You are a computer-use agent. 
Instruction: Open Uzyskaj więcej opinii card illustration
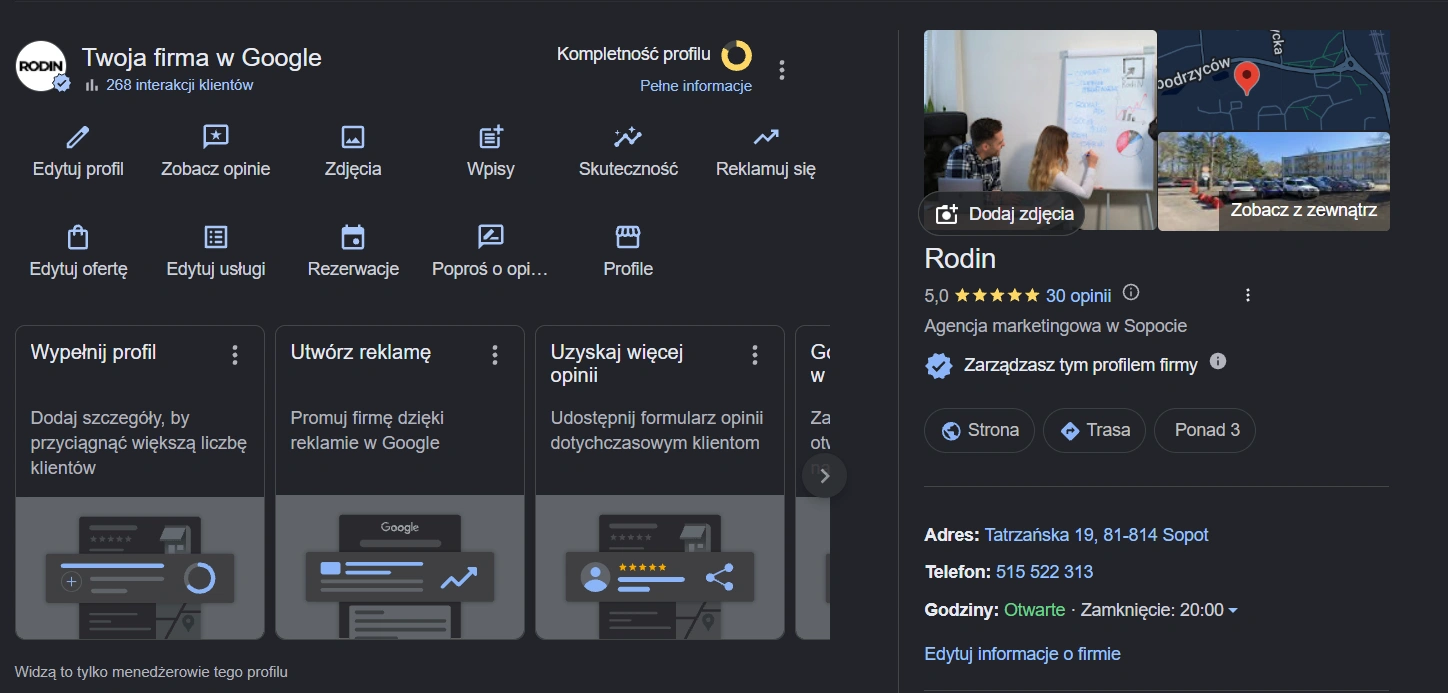tap(660, 567)
